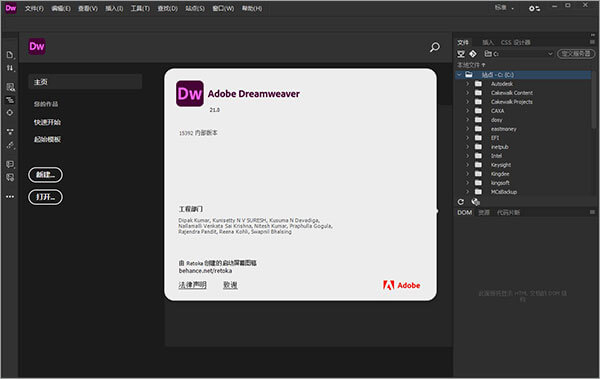
Task: Click the file tree vertical scrollbar
Action: (x=593, y=100)
